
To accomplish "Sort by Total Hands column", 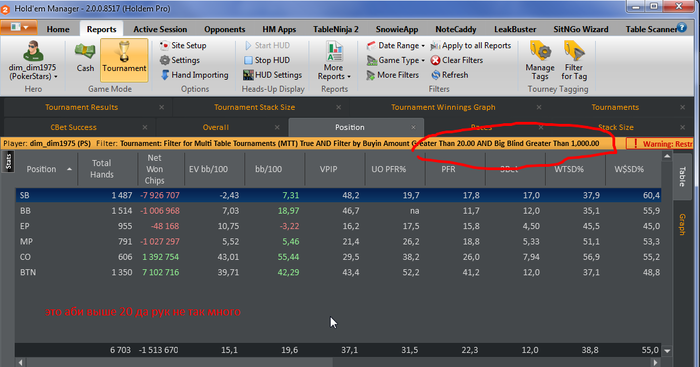I will [108, 169].
